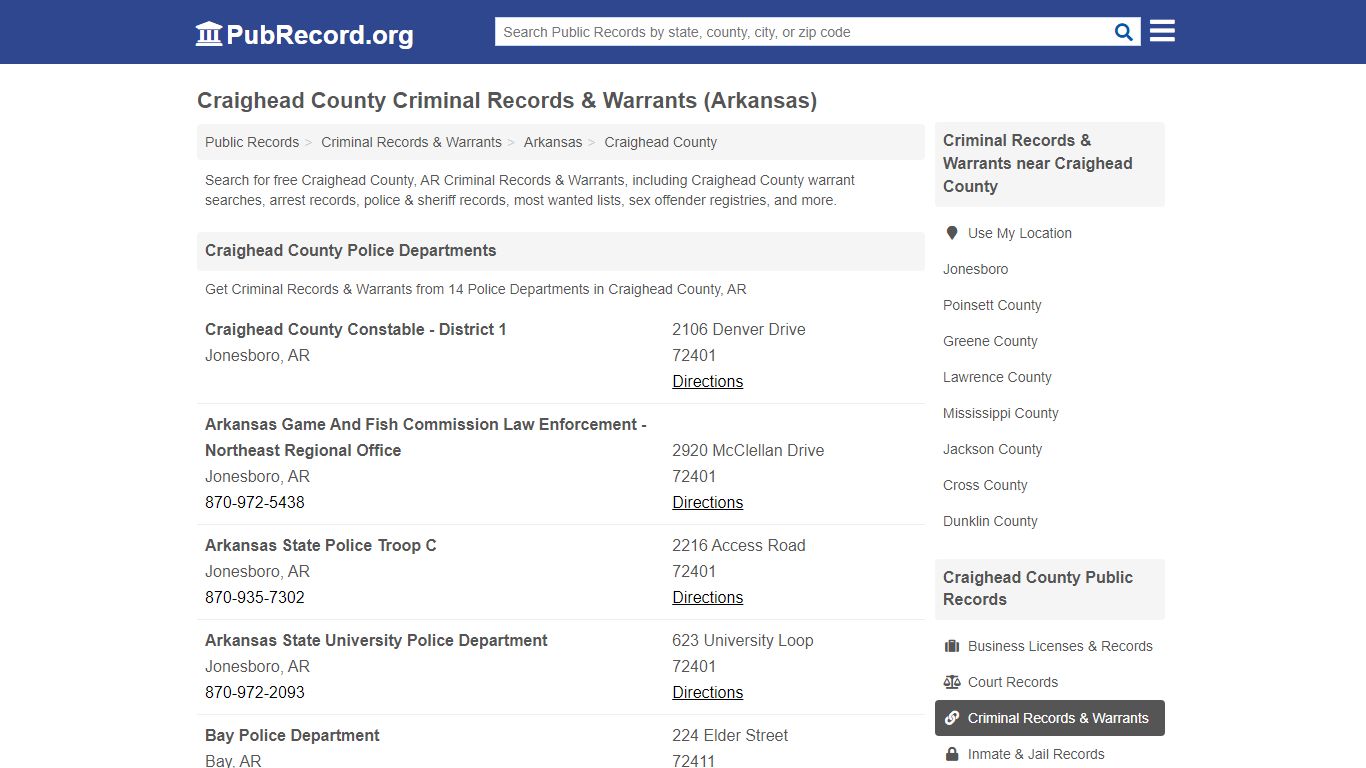Click the Use My Location pin icon
The height and width of the screenshot is (768, 1366).
coord(952,233)
